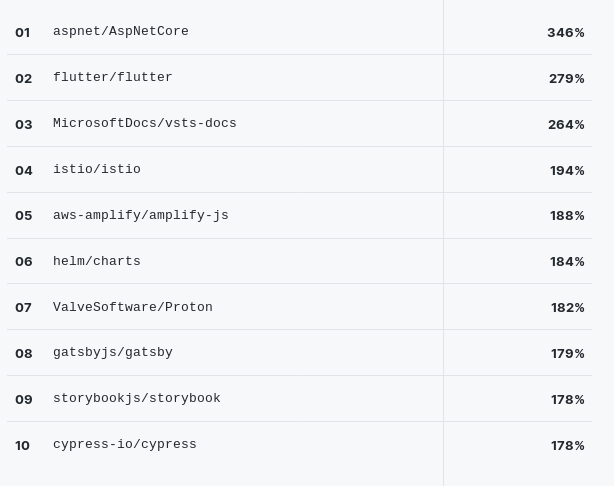The height and width of the screenshot is (486, 614).
Task: Click the helm/charts repository name
Action: (x=96, y=262)
